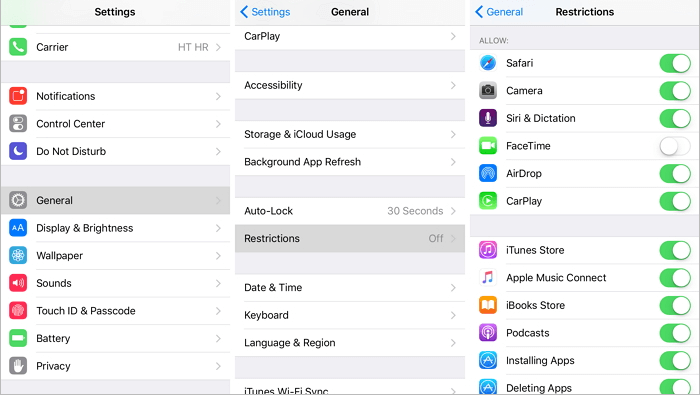Tap the Deleting Apps store icon
This screenshot has height=395, width=700.
click(x=488, y=387)
